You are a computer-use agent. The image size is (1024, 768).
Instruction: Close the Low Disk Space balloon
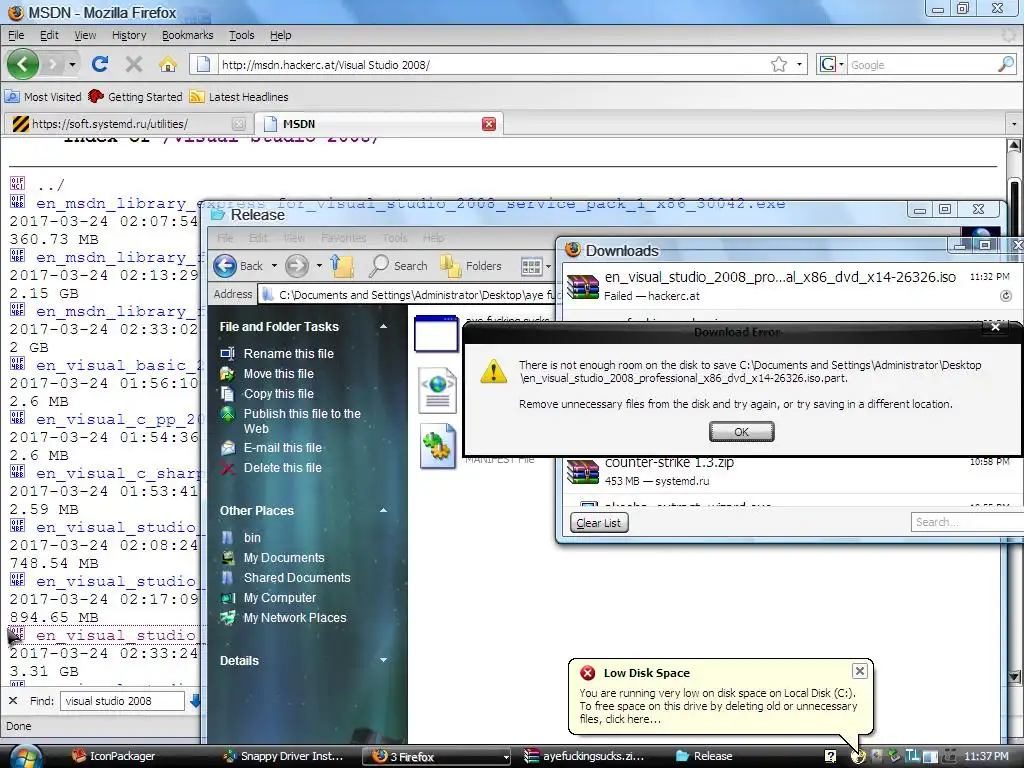tap(859, 671)
